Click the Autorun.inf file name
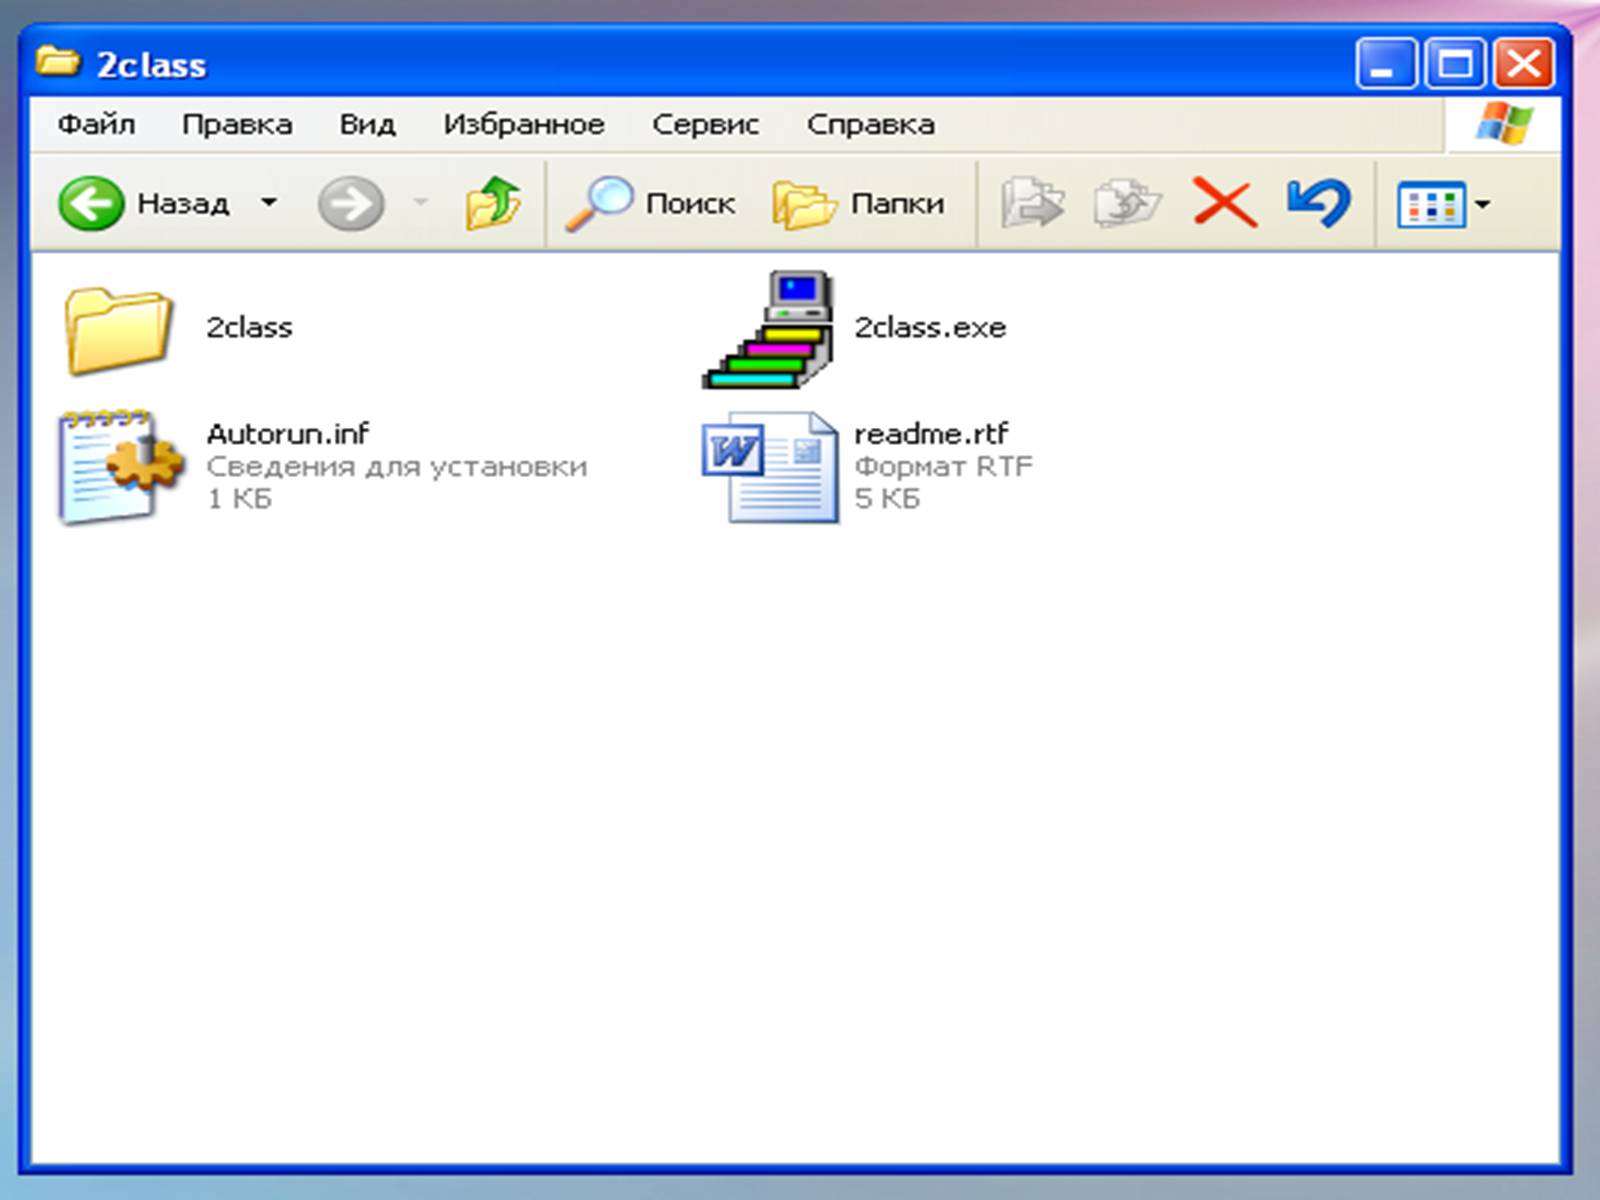This screenshot has height=1200, width=1600. coord(288,433)
